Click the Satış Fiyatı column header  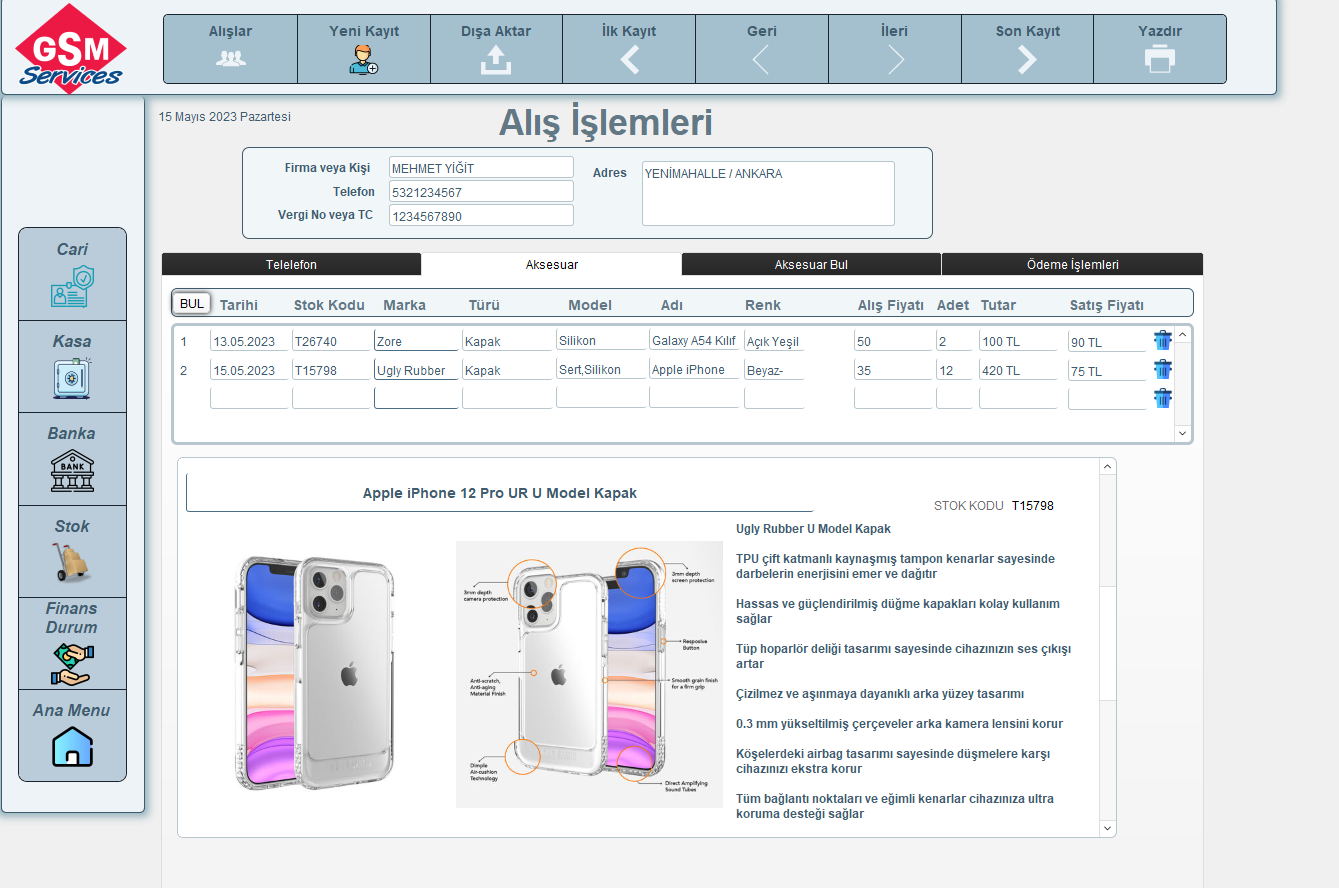(x=1107, y=305)
